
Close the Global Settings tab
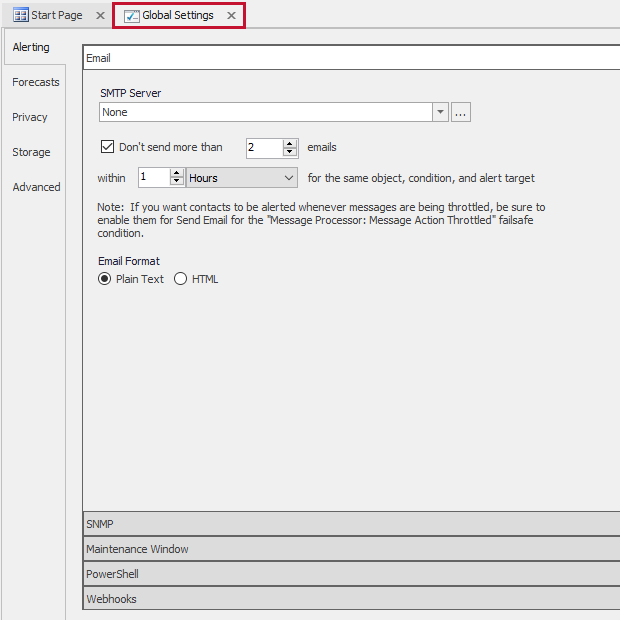pyautogui.click(x=231, y=15)
